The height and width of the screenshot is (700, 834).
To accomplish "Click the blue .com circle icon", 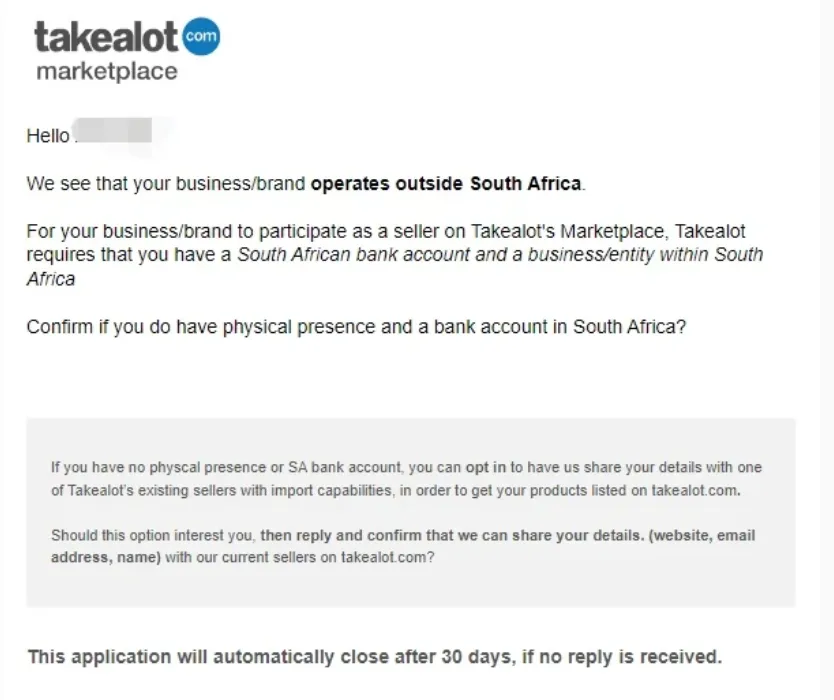I will (203, 37).
